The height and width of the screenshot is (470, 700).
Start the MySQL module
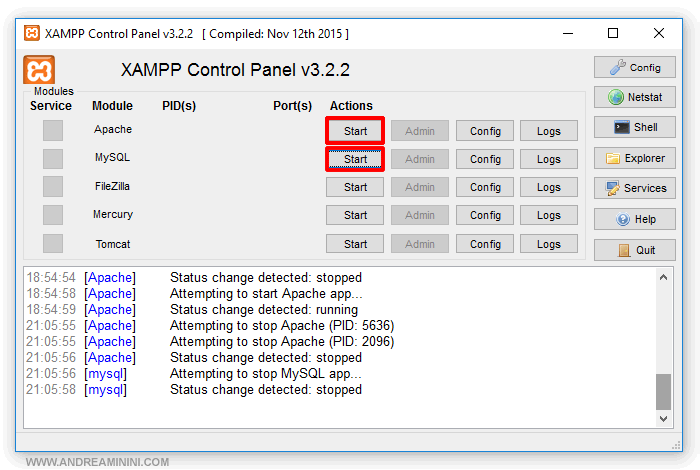(355, 159)
